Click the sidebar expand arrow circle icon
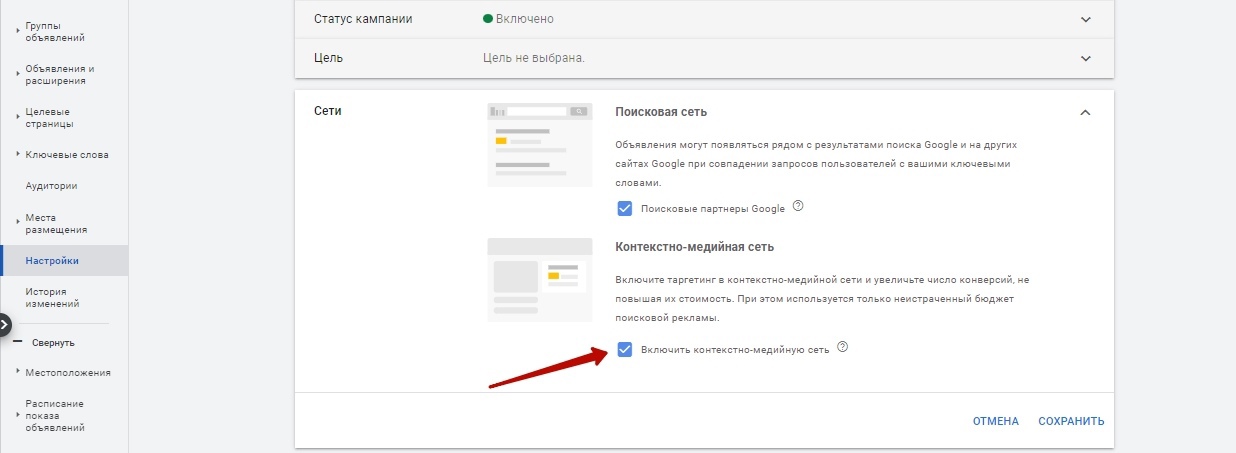Viewport: 1236px width, 453px height. click(4, 324)
